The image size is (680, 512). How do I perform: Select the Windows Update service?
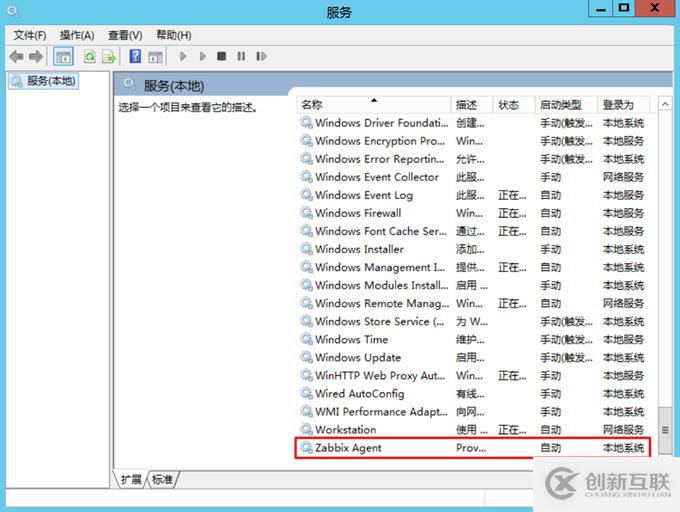point(473,357)
